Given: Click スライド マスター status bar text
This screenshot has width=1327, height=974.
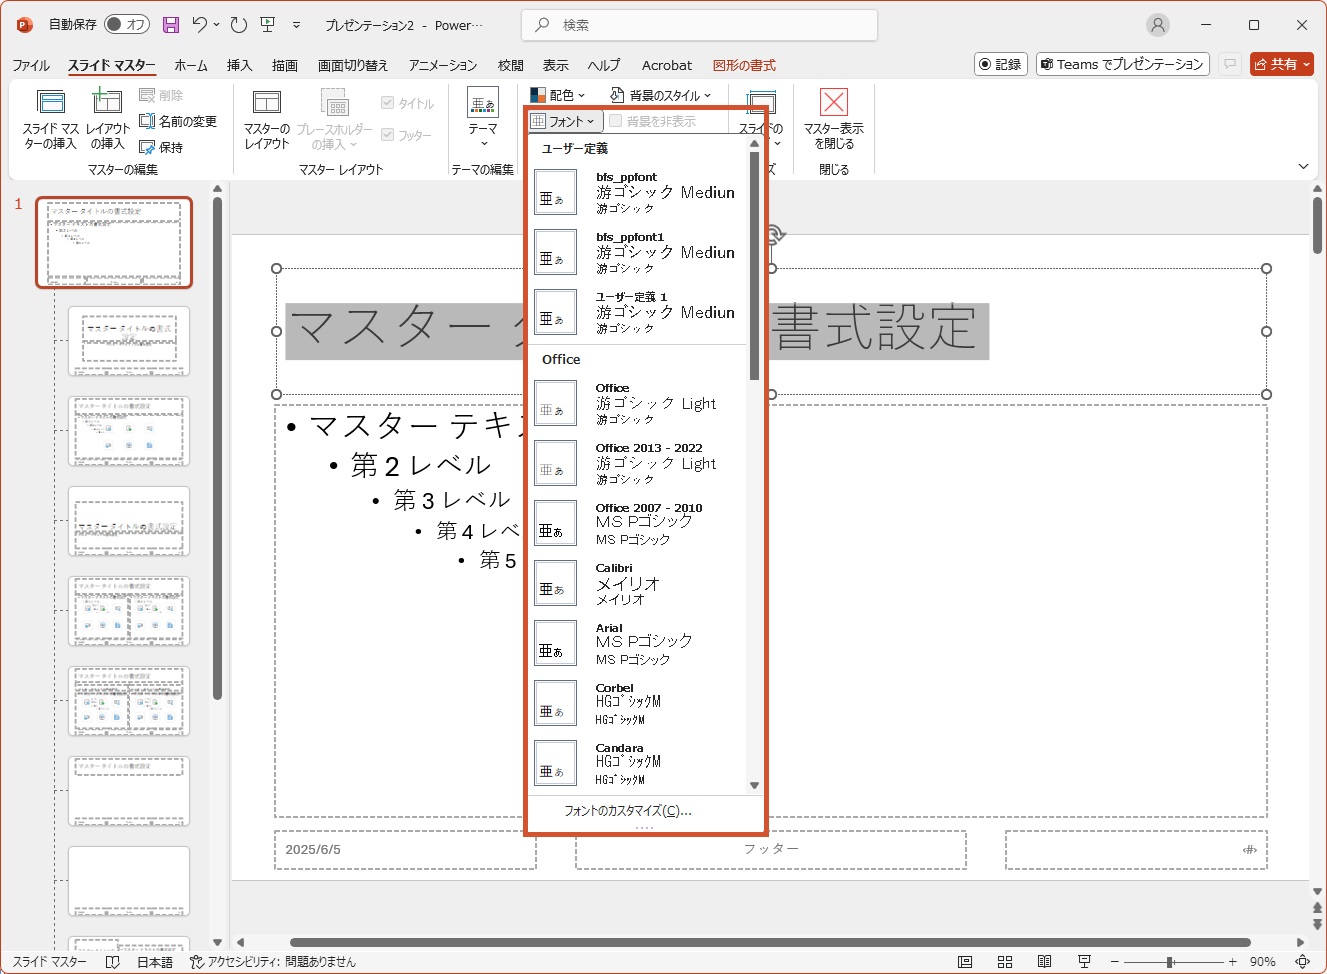Looking at the screenshot, I should (x=49, y=962).
